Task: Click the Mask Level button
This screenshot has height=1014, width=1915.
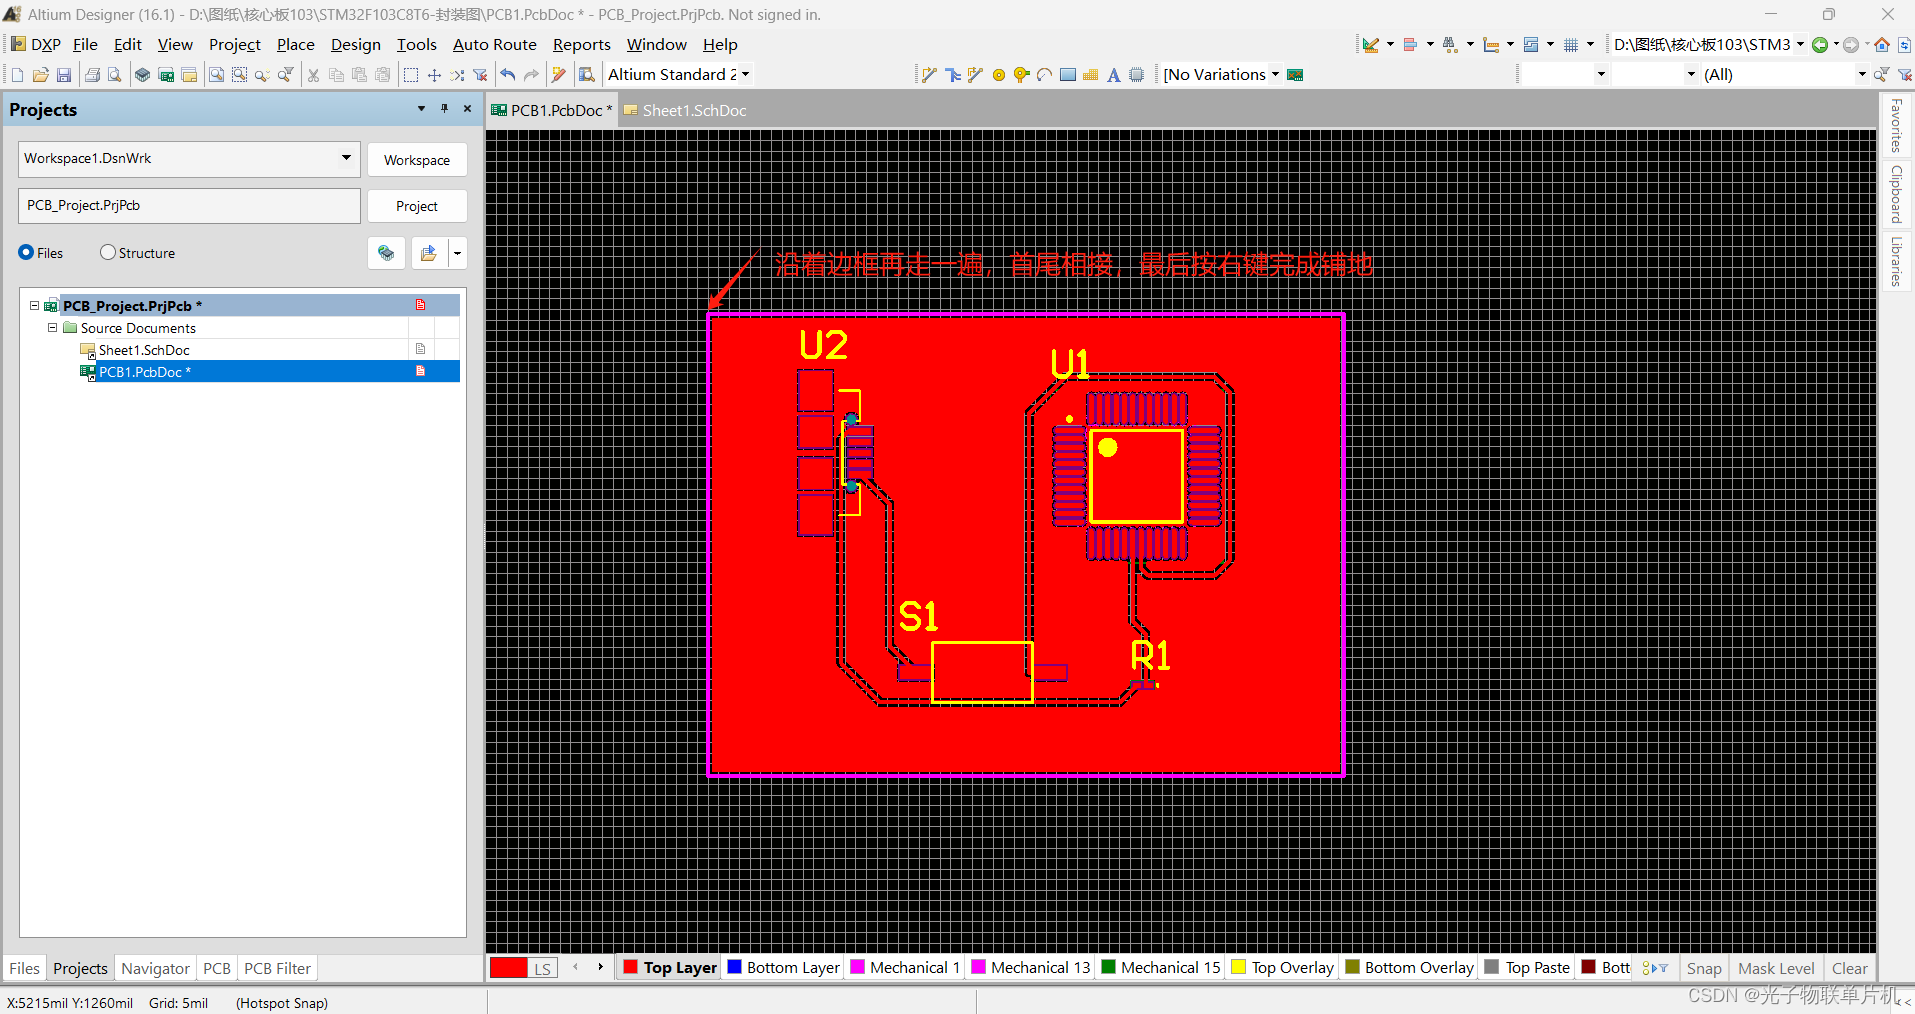Action: coord(1776,968)
